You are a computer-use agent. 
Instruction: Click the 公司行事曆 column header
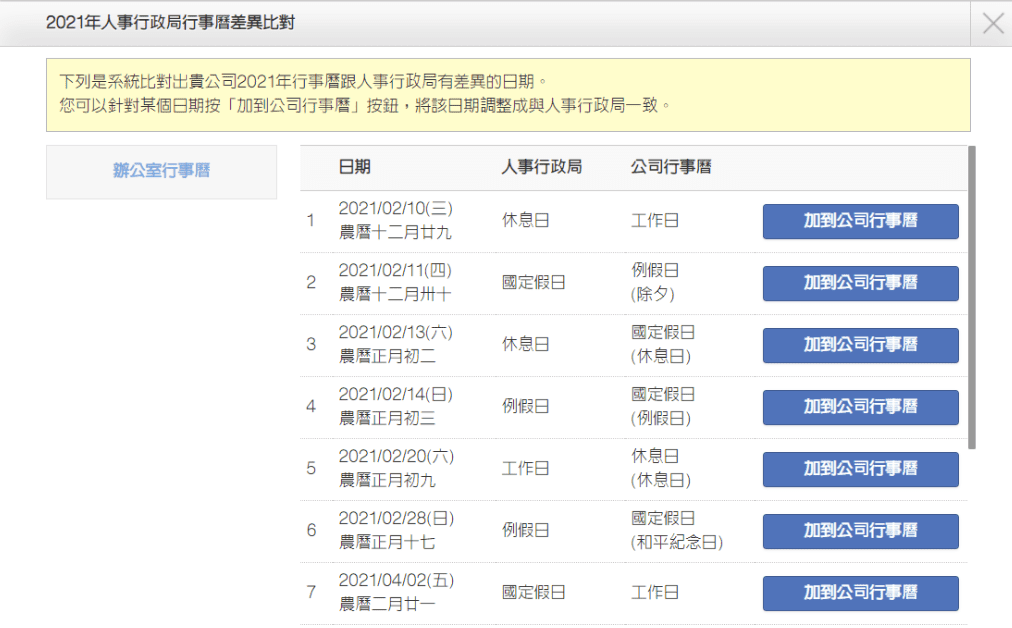click(x=671, y=168)
